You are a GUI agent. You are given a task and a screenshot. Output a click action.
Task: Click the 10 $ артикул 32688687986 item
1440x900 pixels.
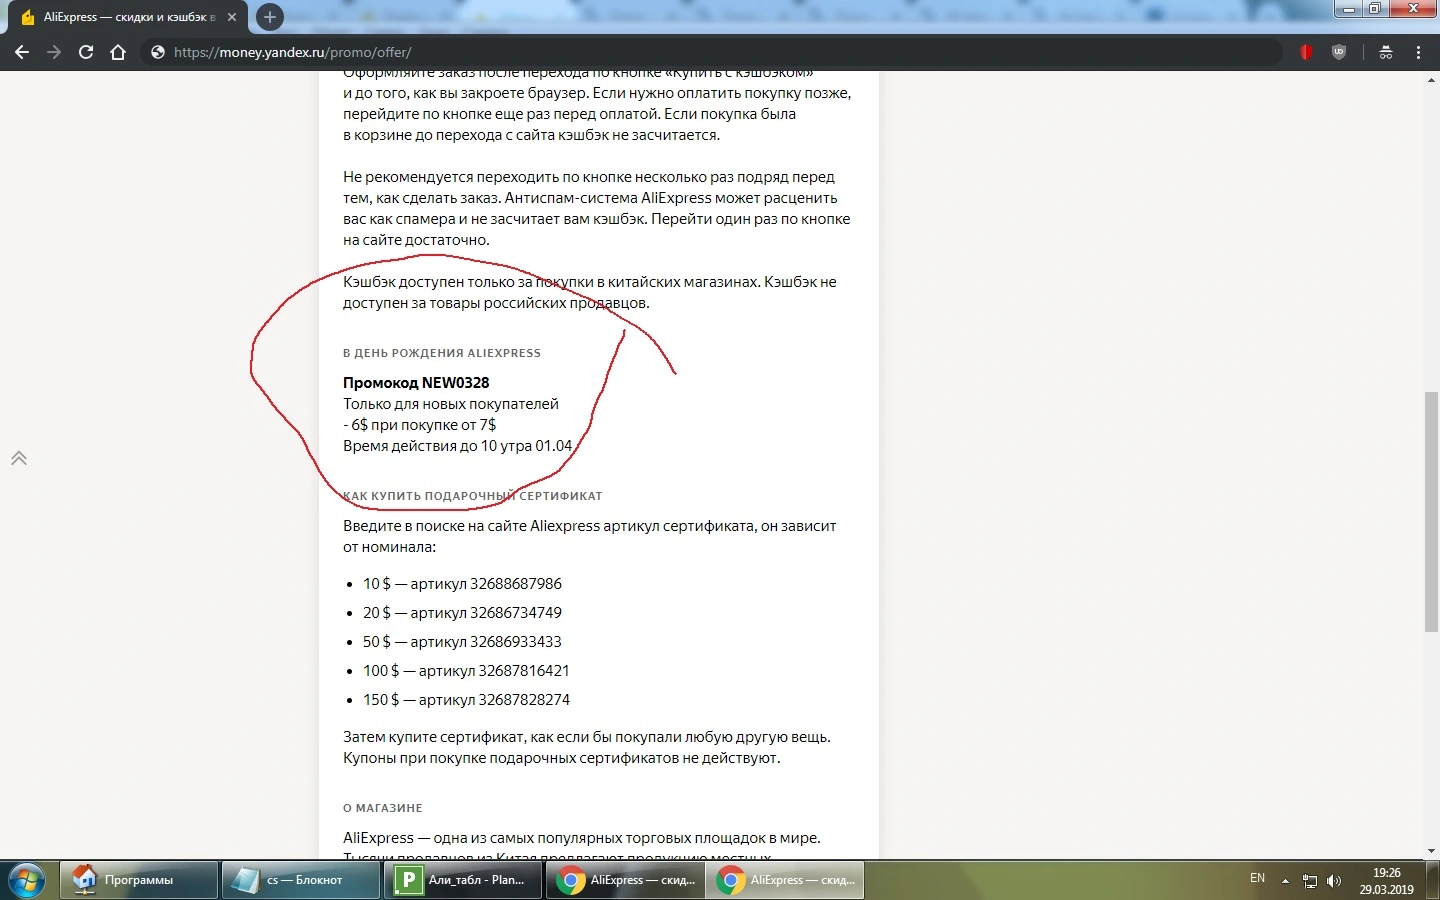click(x=462, y=584)
